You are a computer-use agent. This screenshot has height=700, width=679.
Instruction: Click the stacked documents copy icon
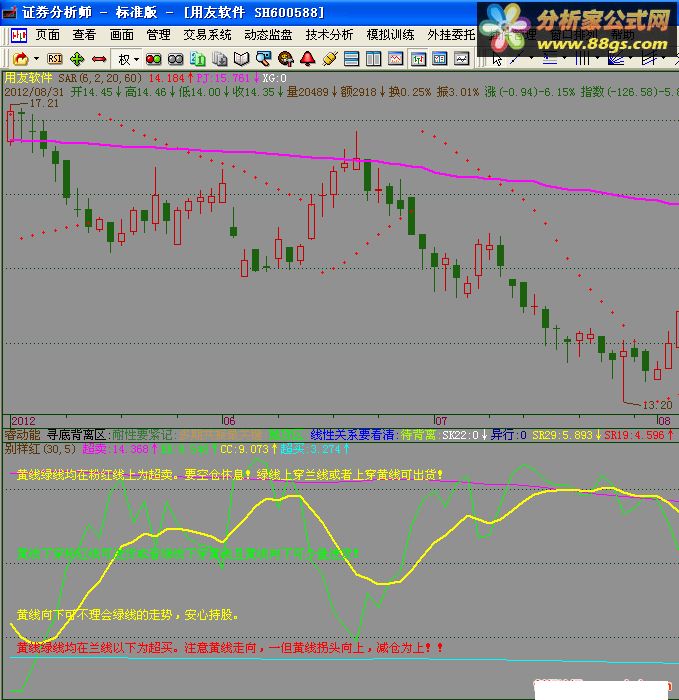[220, 59]
